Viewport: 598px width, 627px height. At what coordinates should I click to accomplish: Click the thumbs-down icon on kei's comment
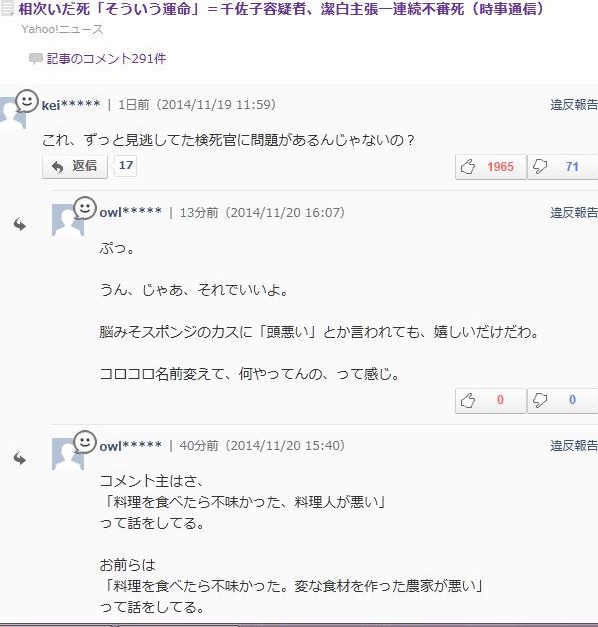pos(540,166)
